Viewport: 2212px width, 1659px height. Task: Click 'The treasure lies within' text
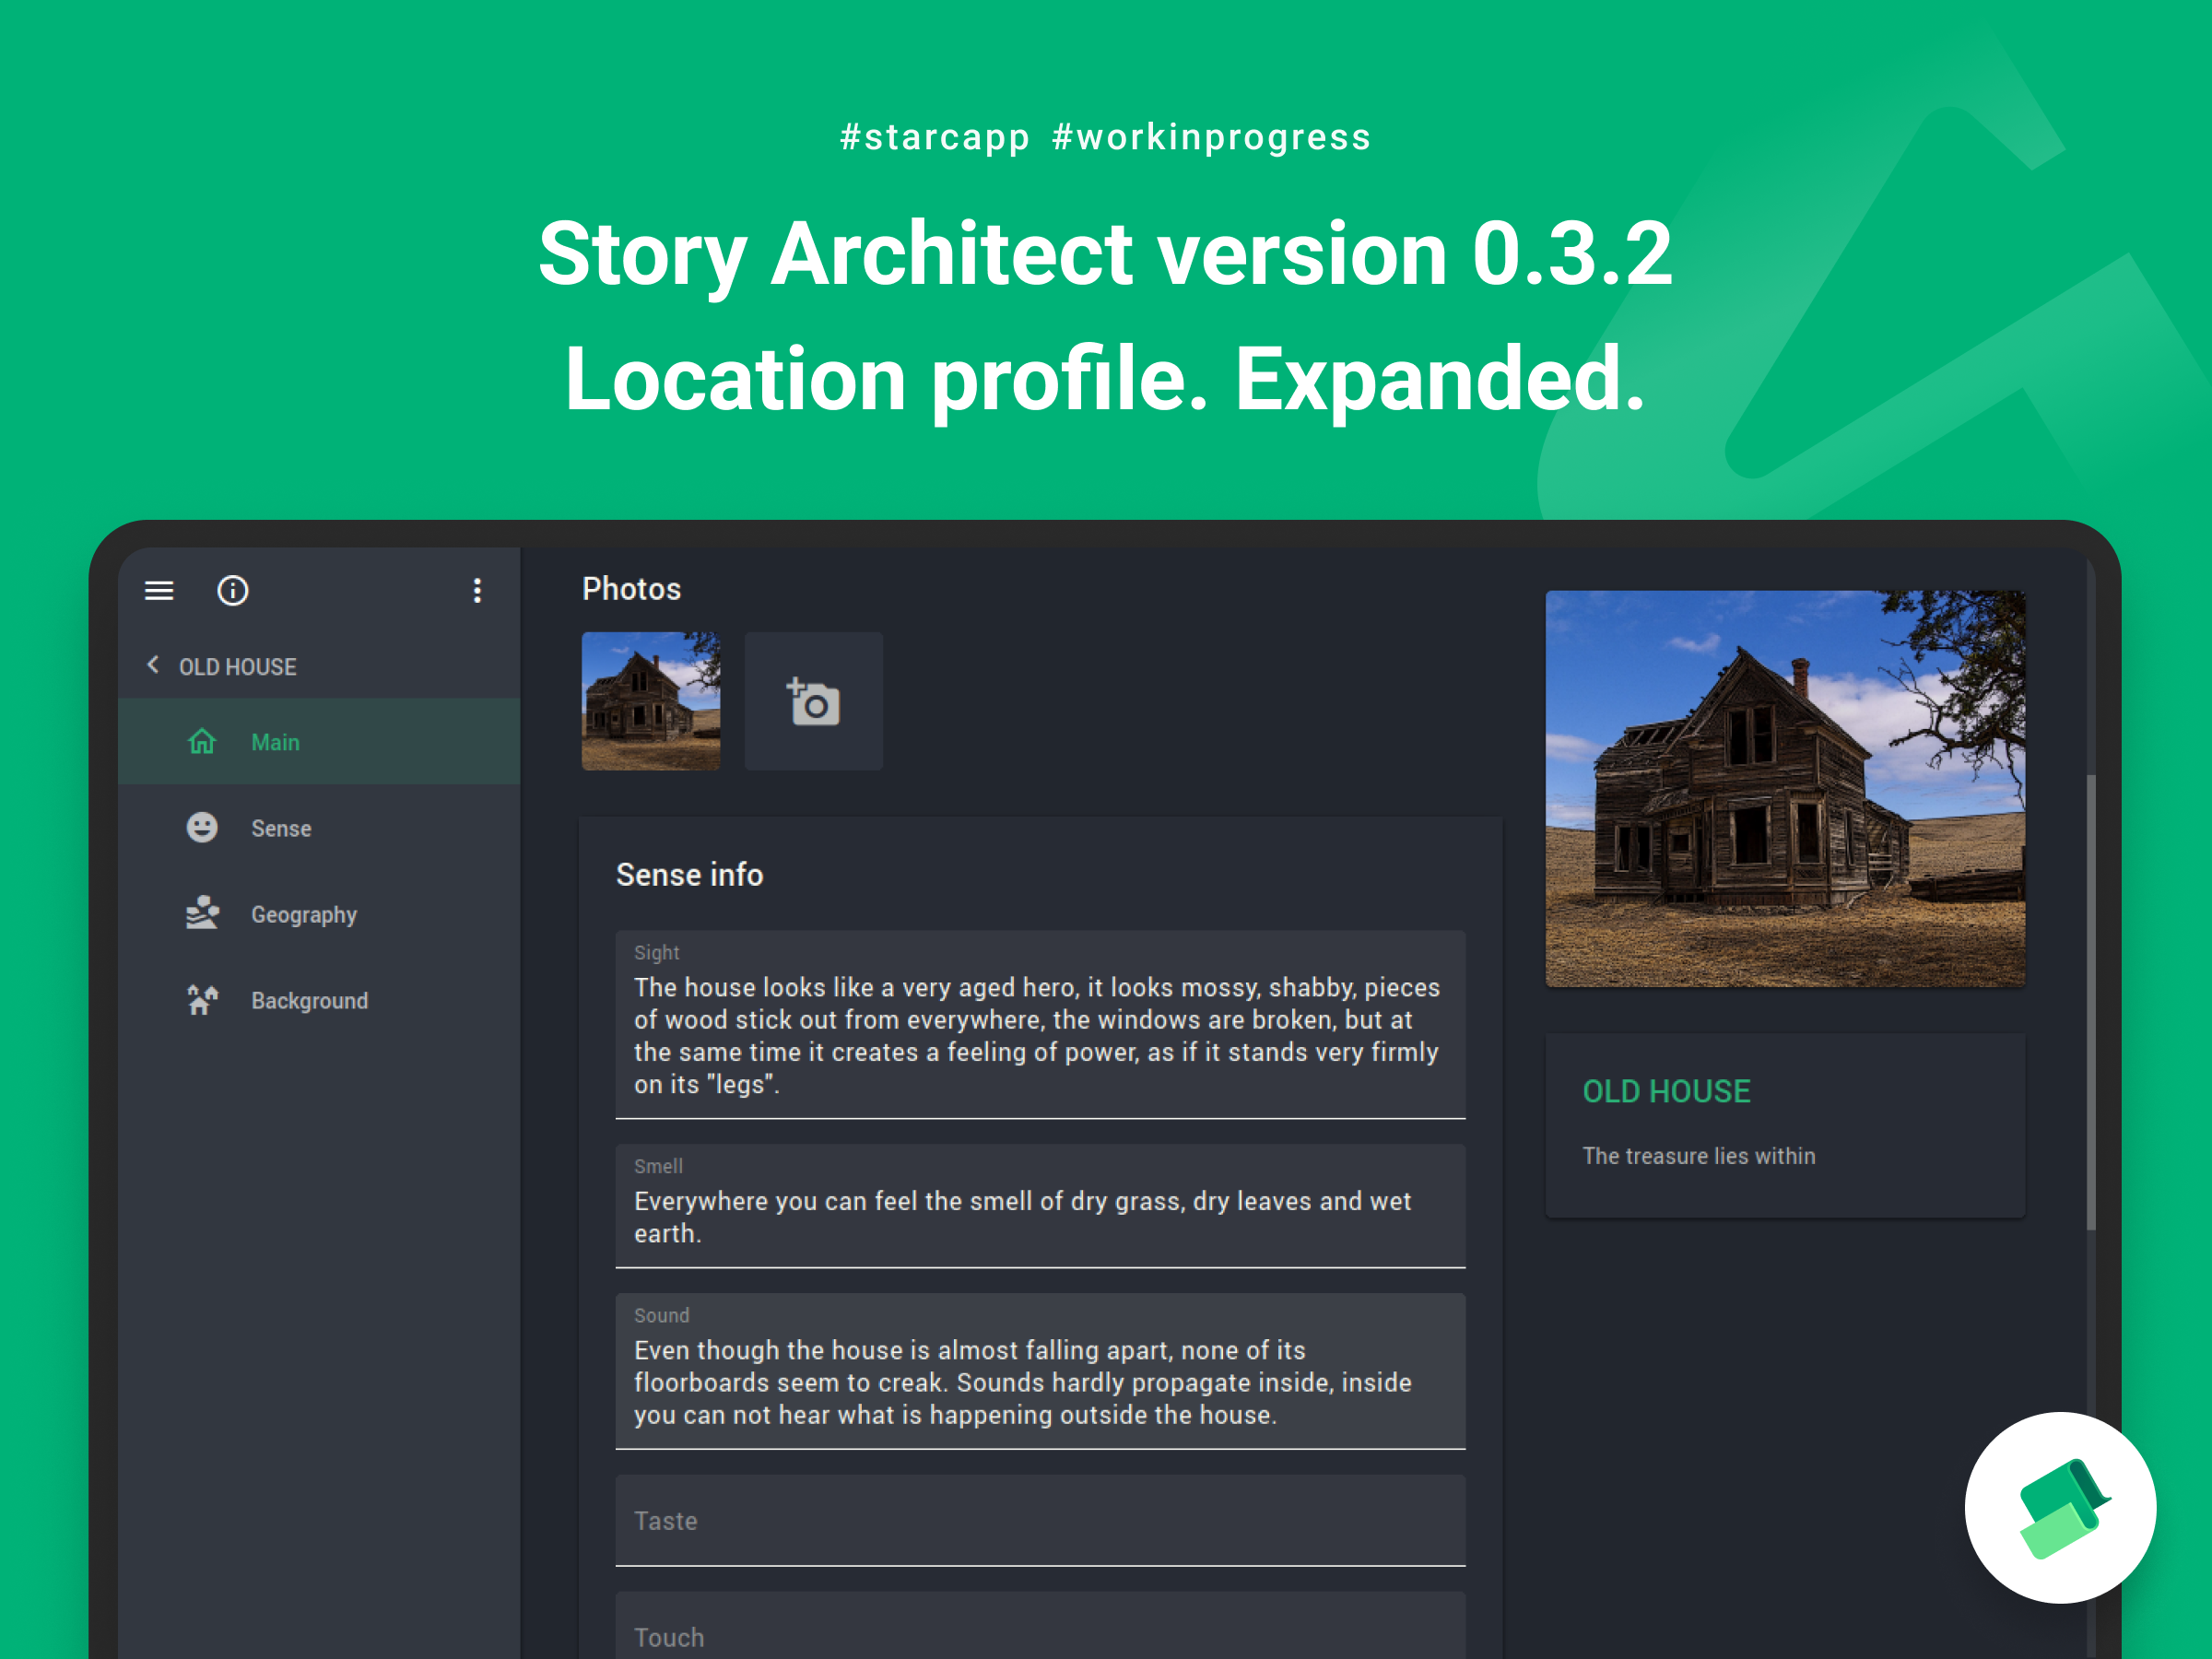click(x=1698, y=1156)
